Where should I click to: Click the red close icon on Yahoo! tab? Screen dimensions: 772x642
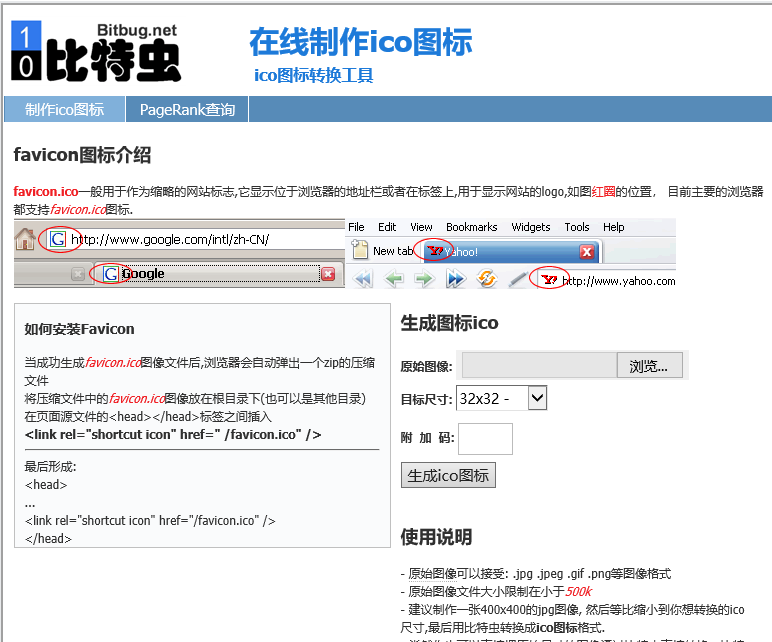(x=586, y=252)
